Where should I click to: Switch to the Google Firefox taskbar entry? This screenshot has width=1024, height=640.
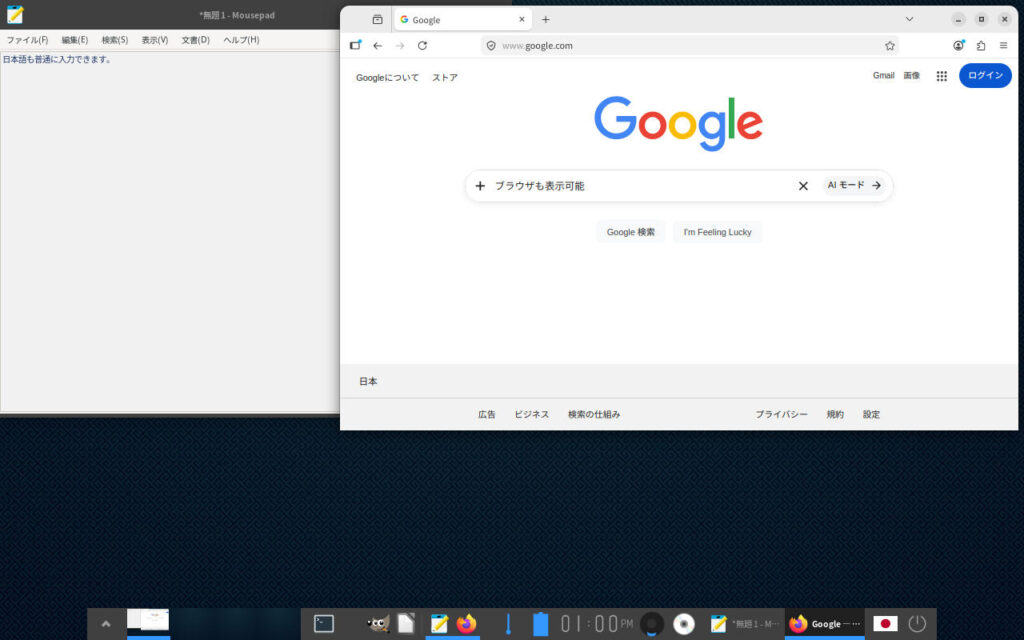click(825, 624)
